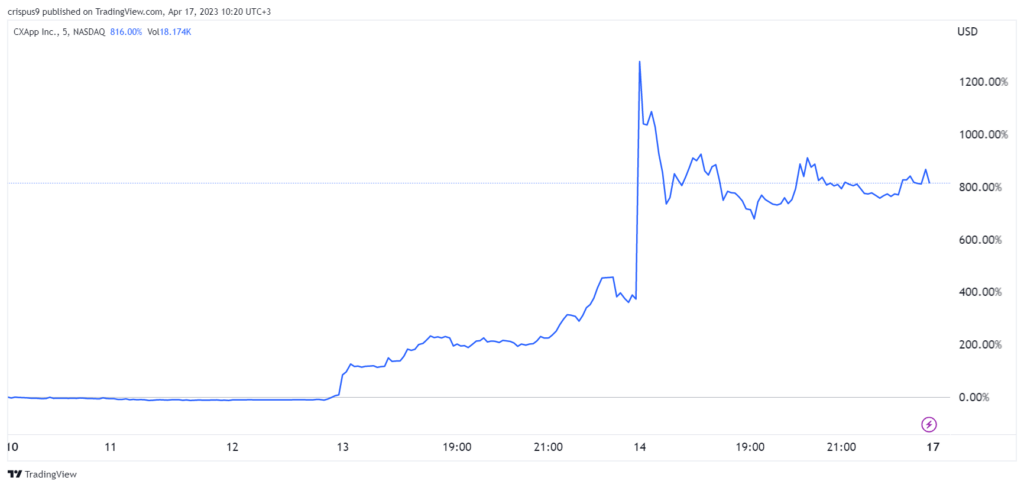This screenshot has height=487, width=1024.
Task: Click the 816.00% change value in legend
Action: (x=126, y=31)
